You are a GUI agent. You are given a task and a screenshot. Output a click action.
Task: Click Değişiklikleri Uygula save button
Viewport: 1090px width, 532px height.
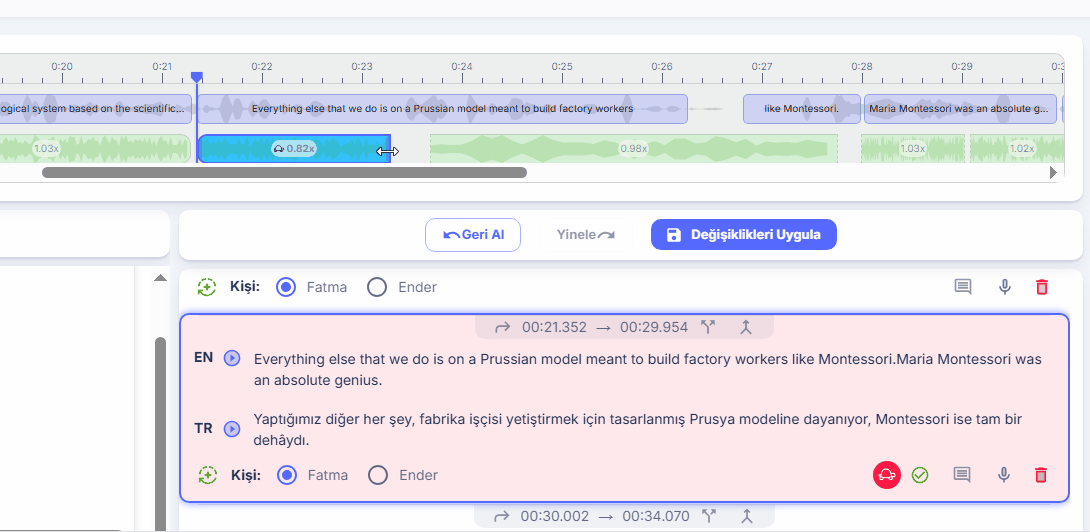(x=744, y=235)
